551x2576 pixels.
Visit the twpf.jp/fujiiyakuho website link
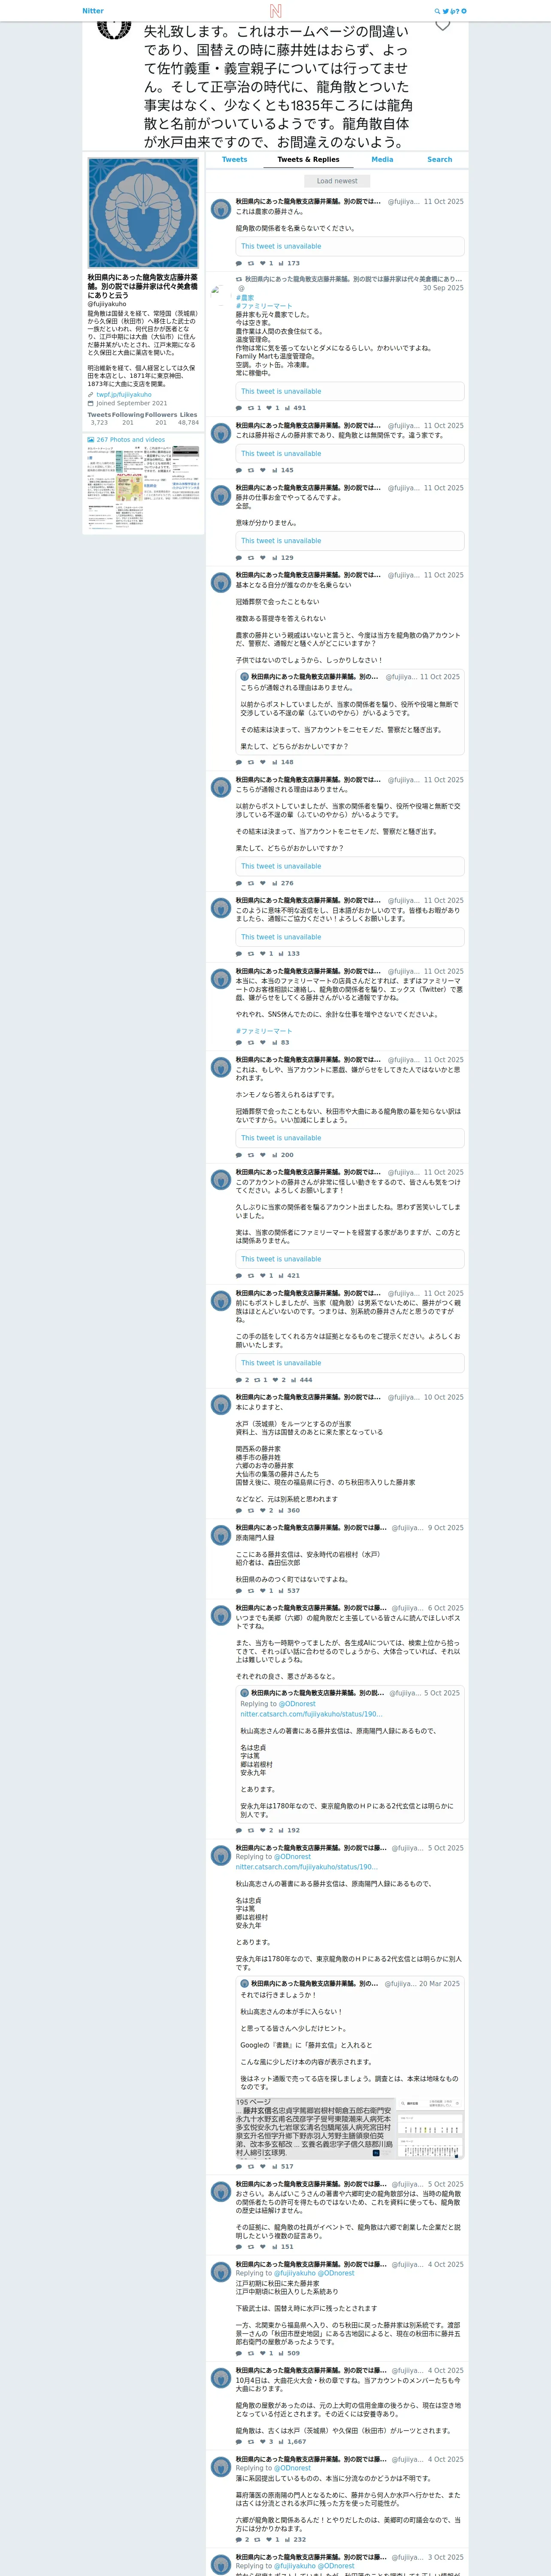pyautogui.click(x=124, y=394)
